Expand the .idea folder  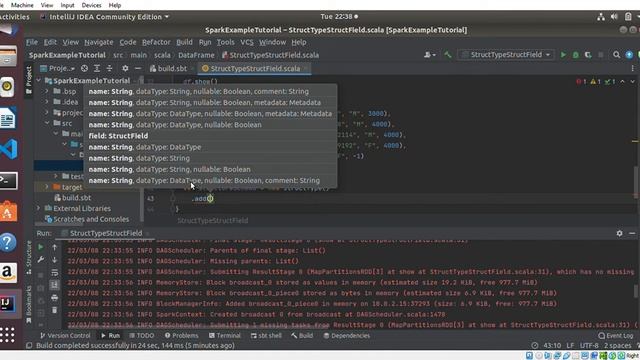pos(47,102)
